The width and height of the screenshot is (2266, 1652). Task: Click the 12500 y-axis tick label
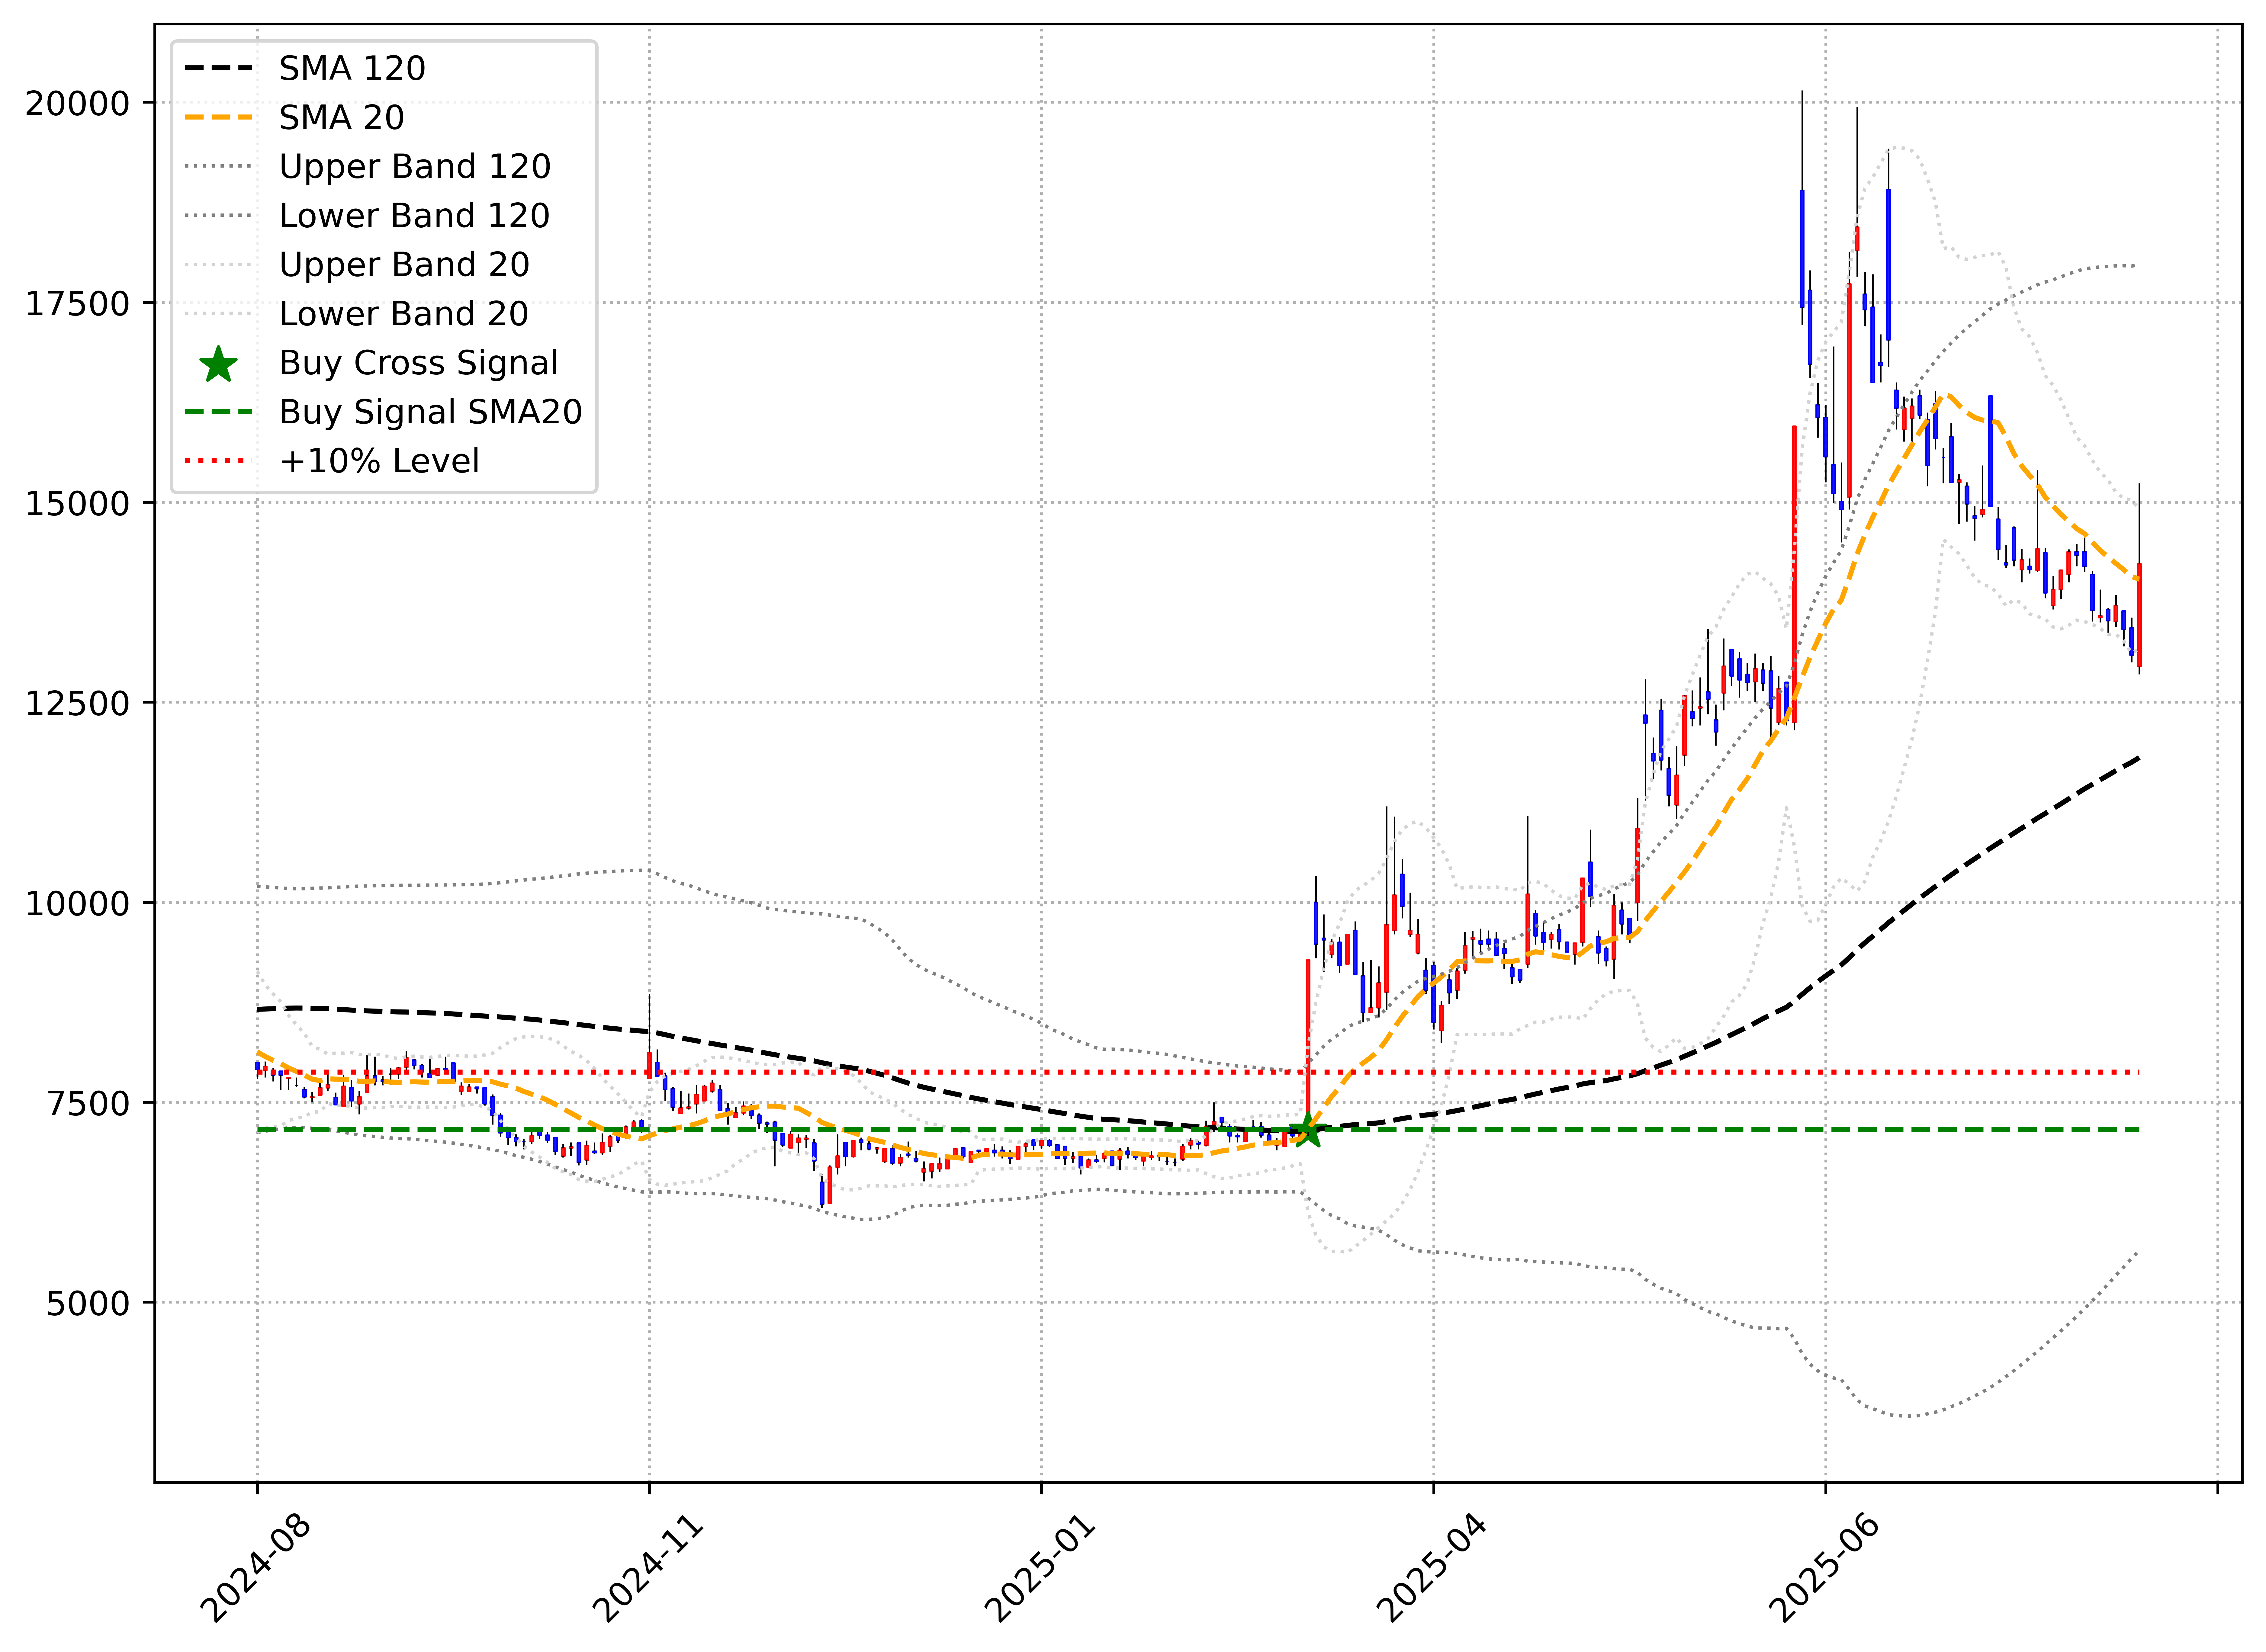coord(78,703)
